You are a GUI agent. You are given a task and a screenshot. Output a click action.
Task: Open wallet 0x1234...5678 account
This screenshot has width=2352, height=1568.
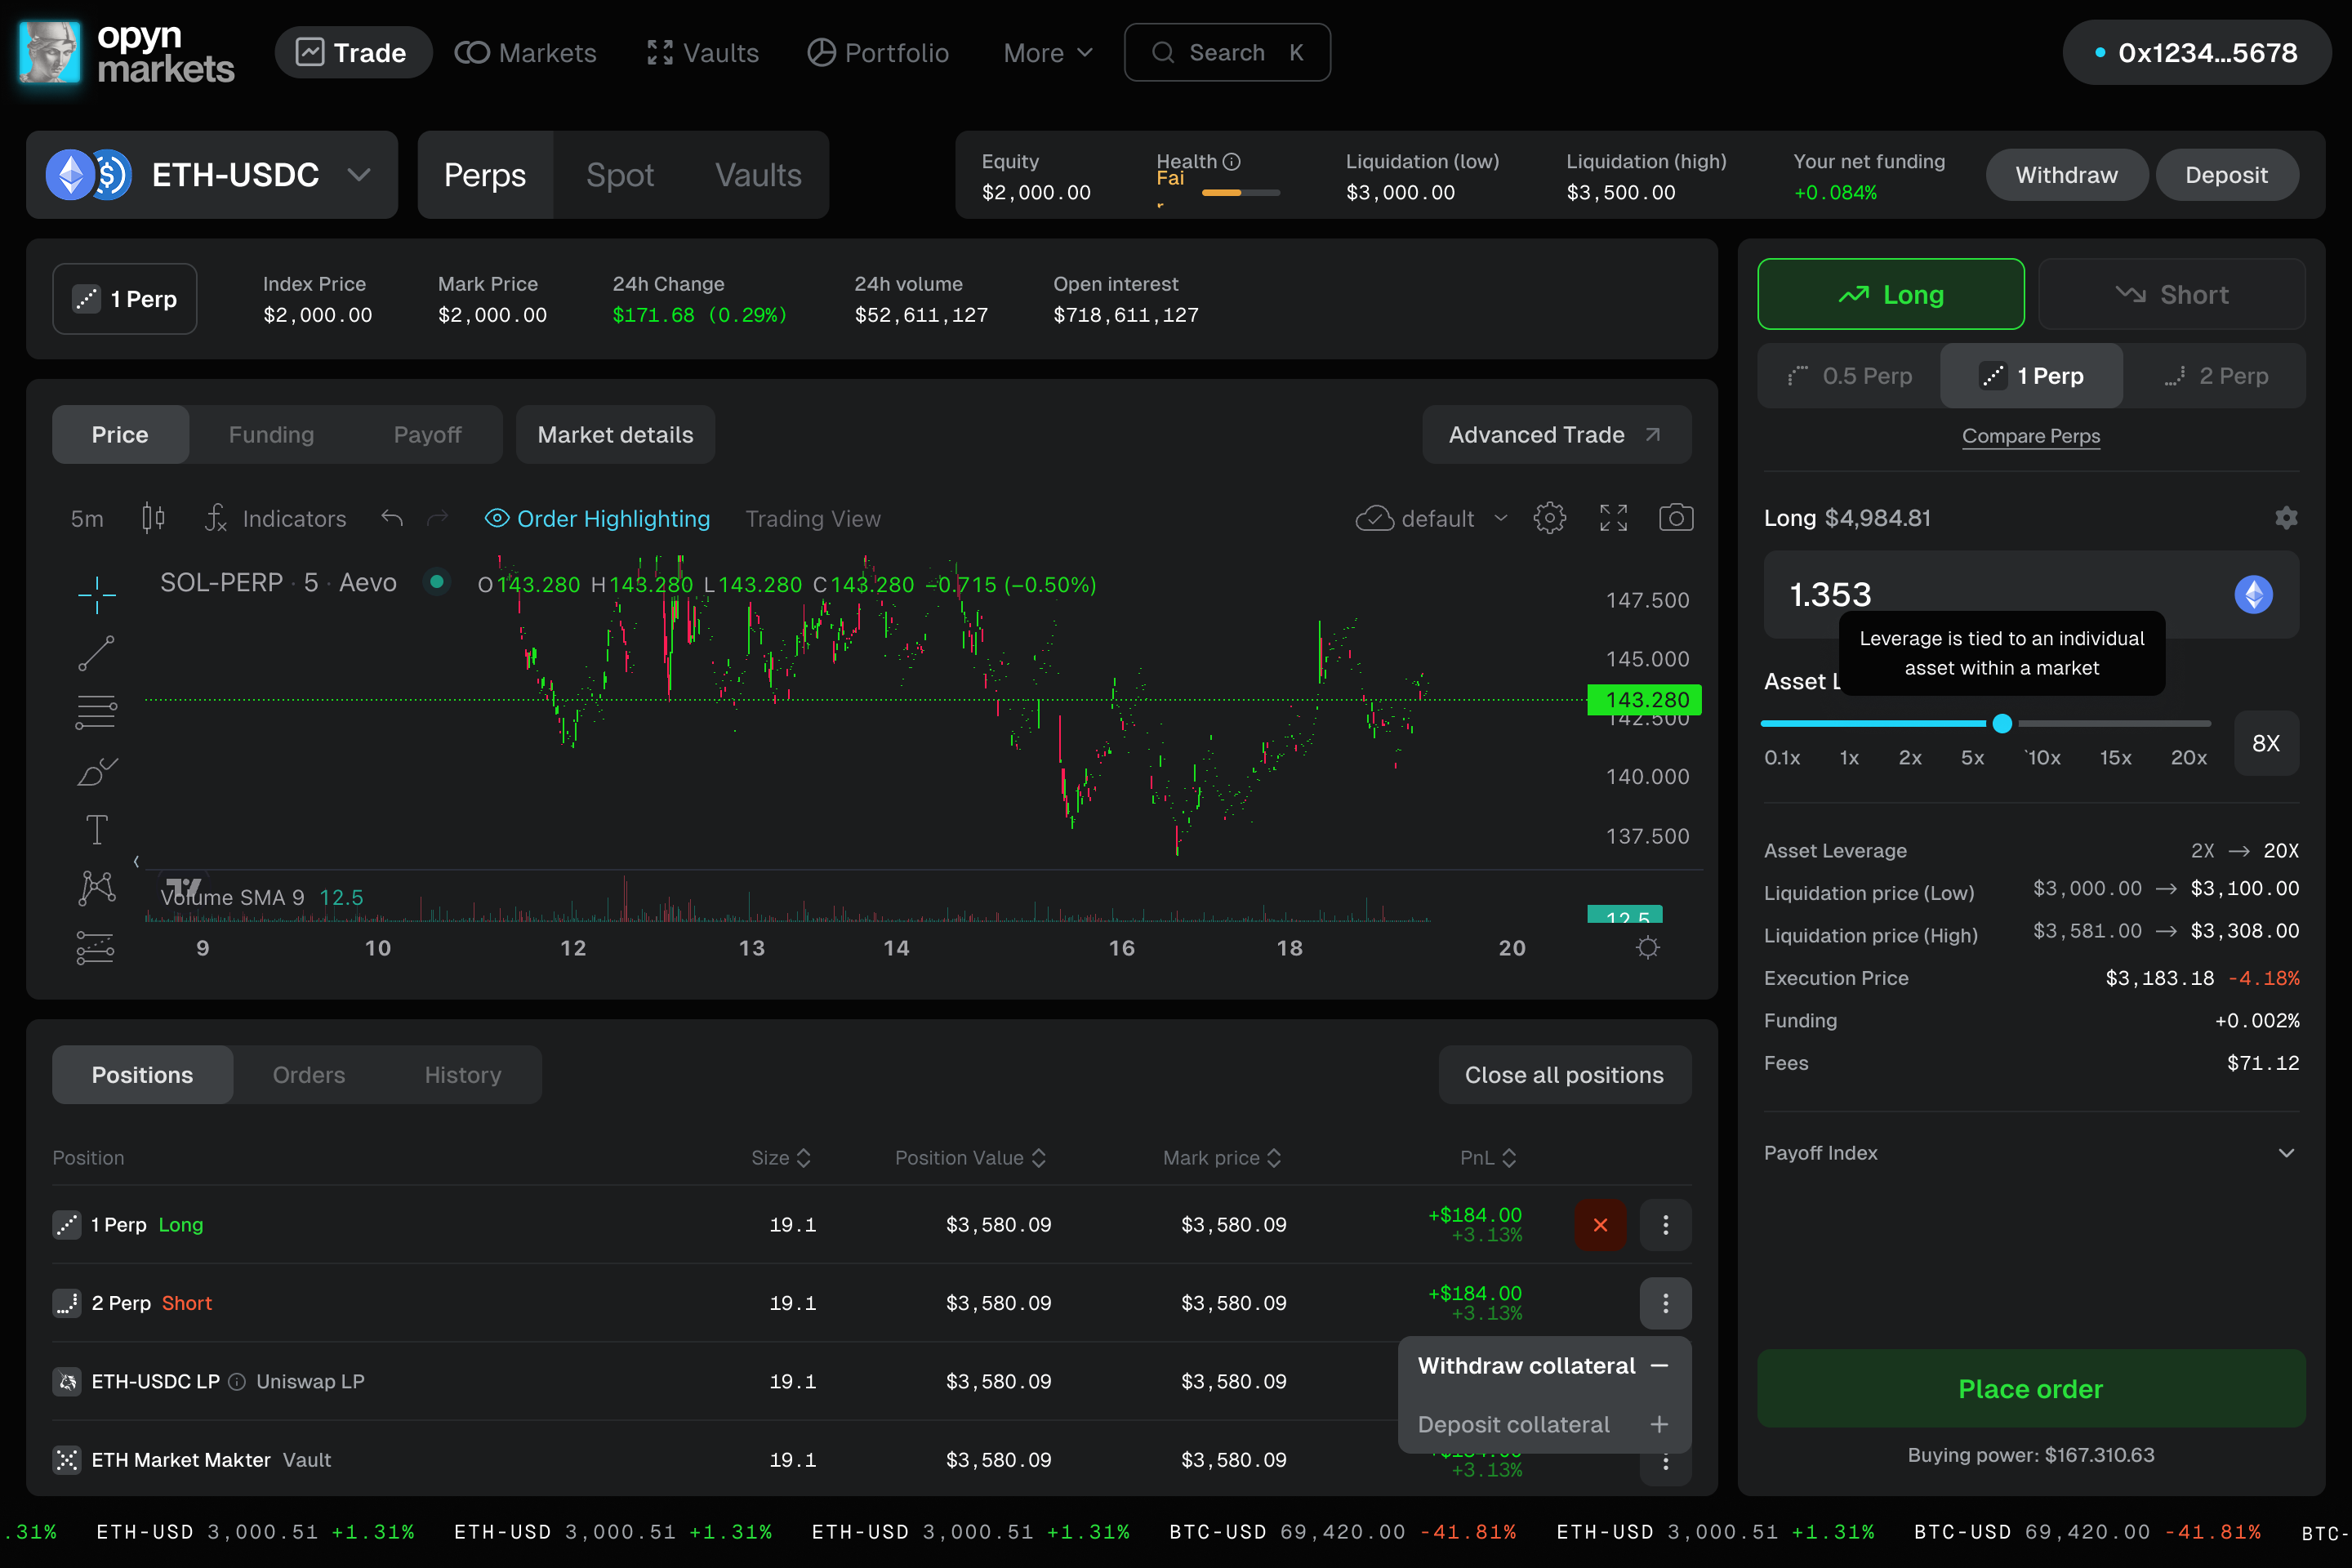pyautogui.click(x=2196, y=52)
